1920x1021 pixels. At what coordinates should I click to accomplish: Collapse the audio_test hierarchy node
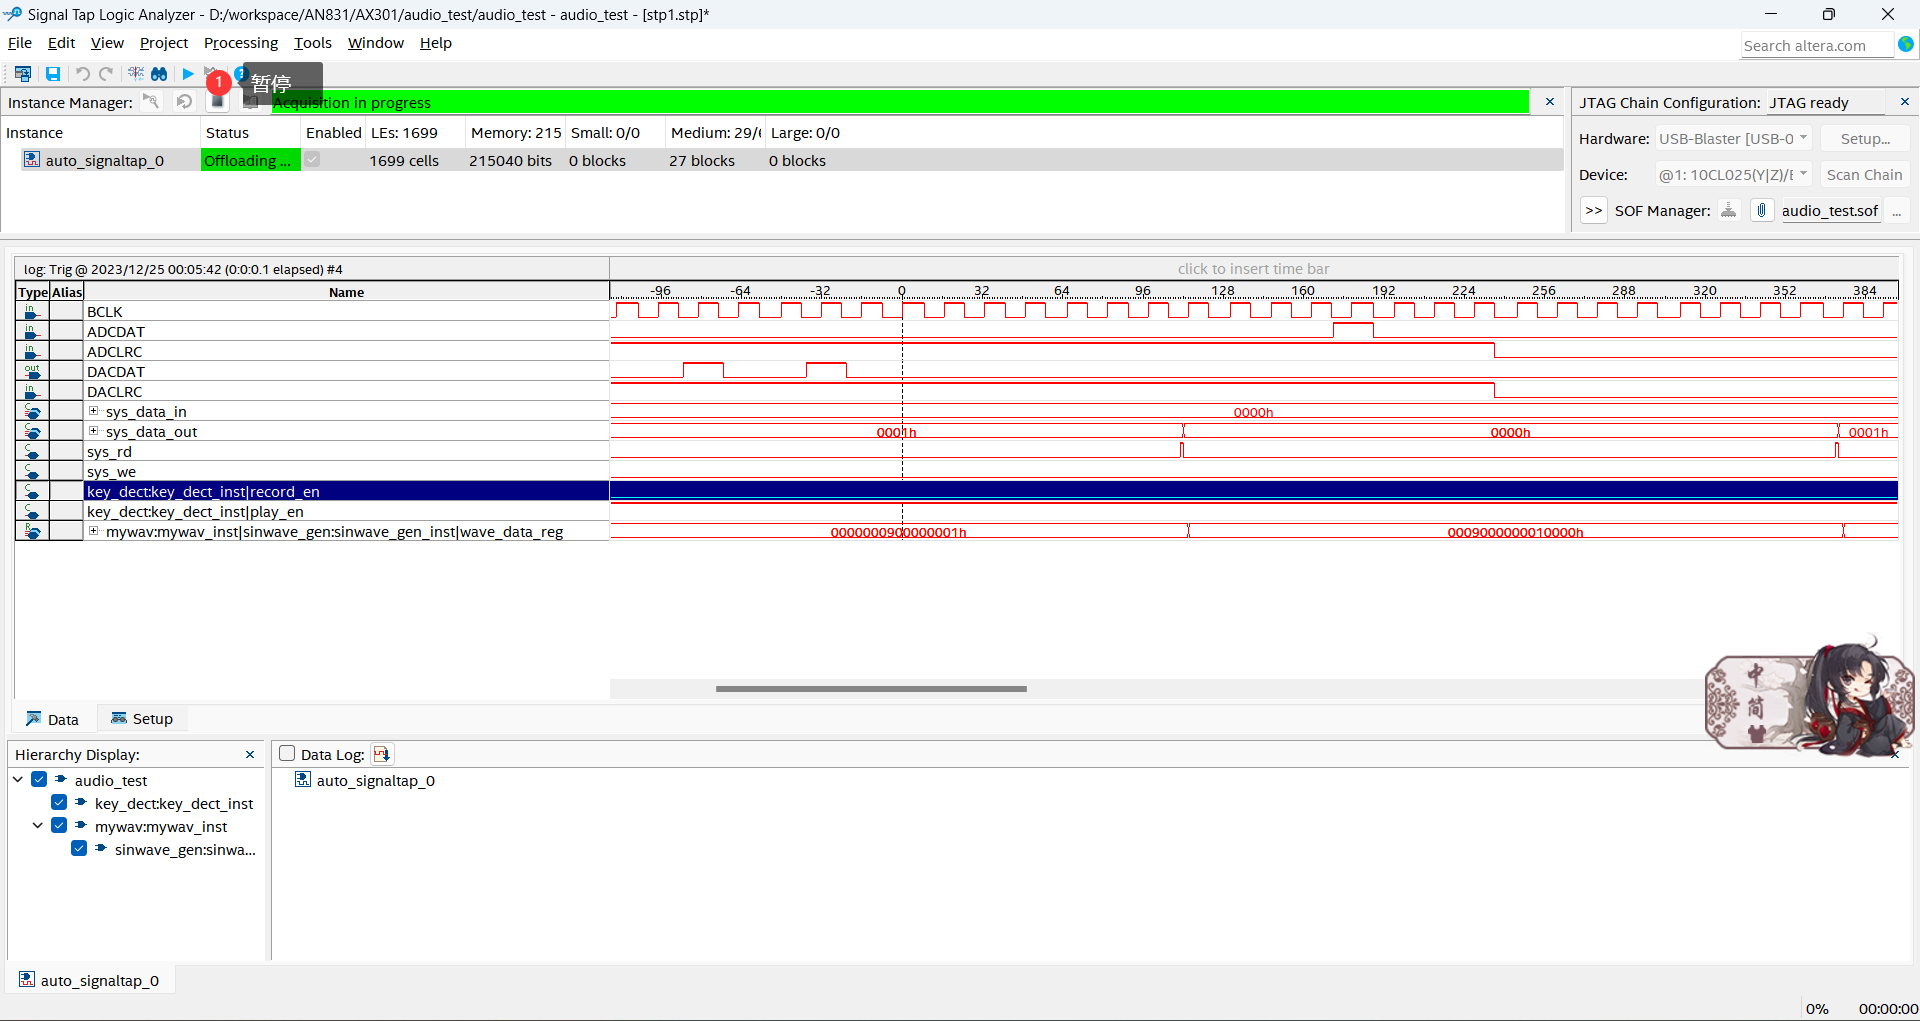pyautogui.click(x=18, y=780)
